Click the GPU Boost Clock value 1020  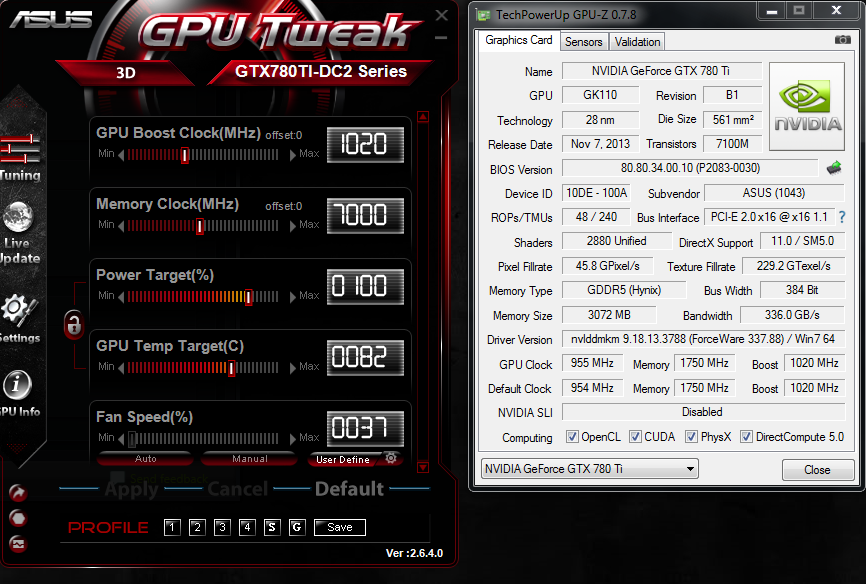(365, 145)
